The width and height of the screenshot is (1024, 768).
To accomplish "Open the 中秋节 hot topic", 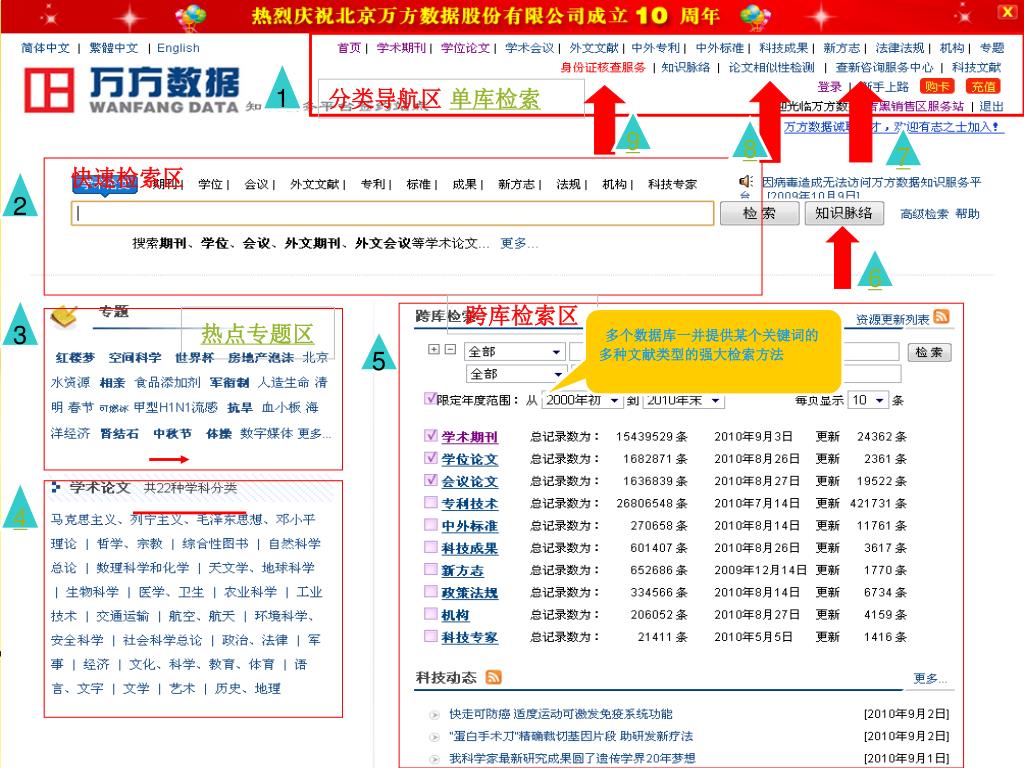I will point(172,434).
